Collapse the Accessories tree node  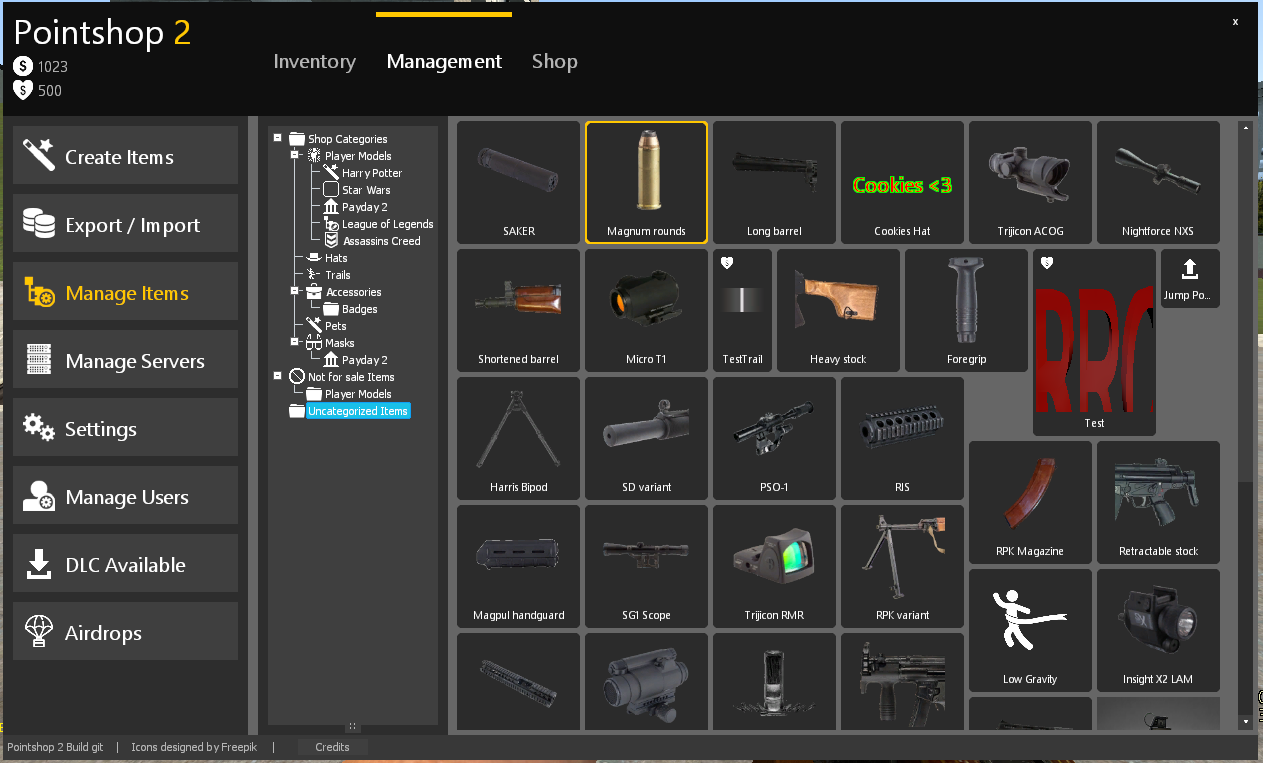click(295, 292)
